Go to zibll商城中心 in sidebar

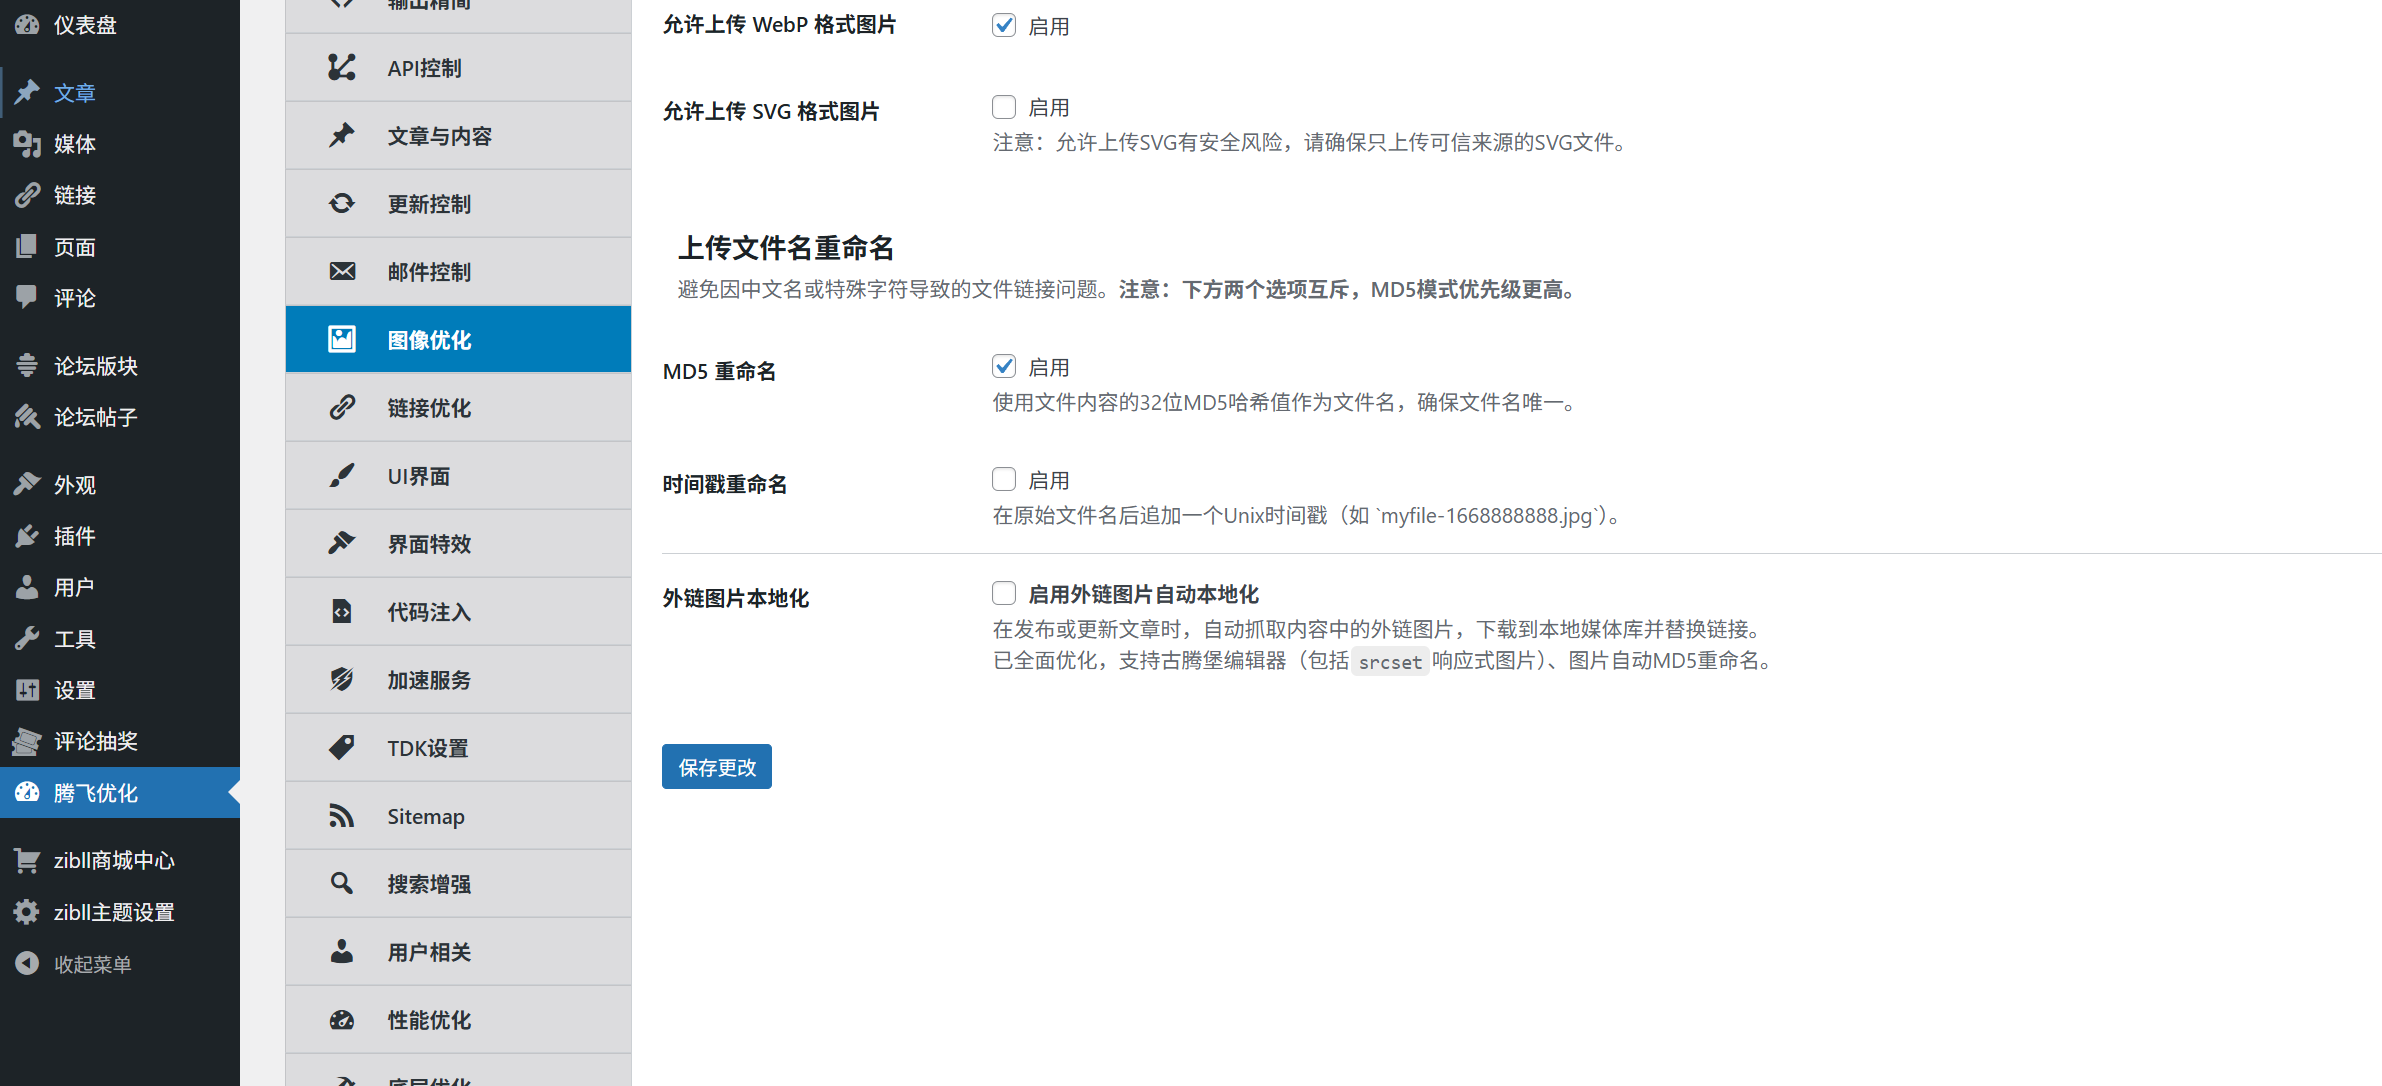[113, 859]
